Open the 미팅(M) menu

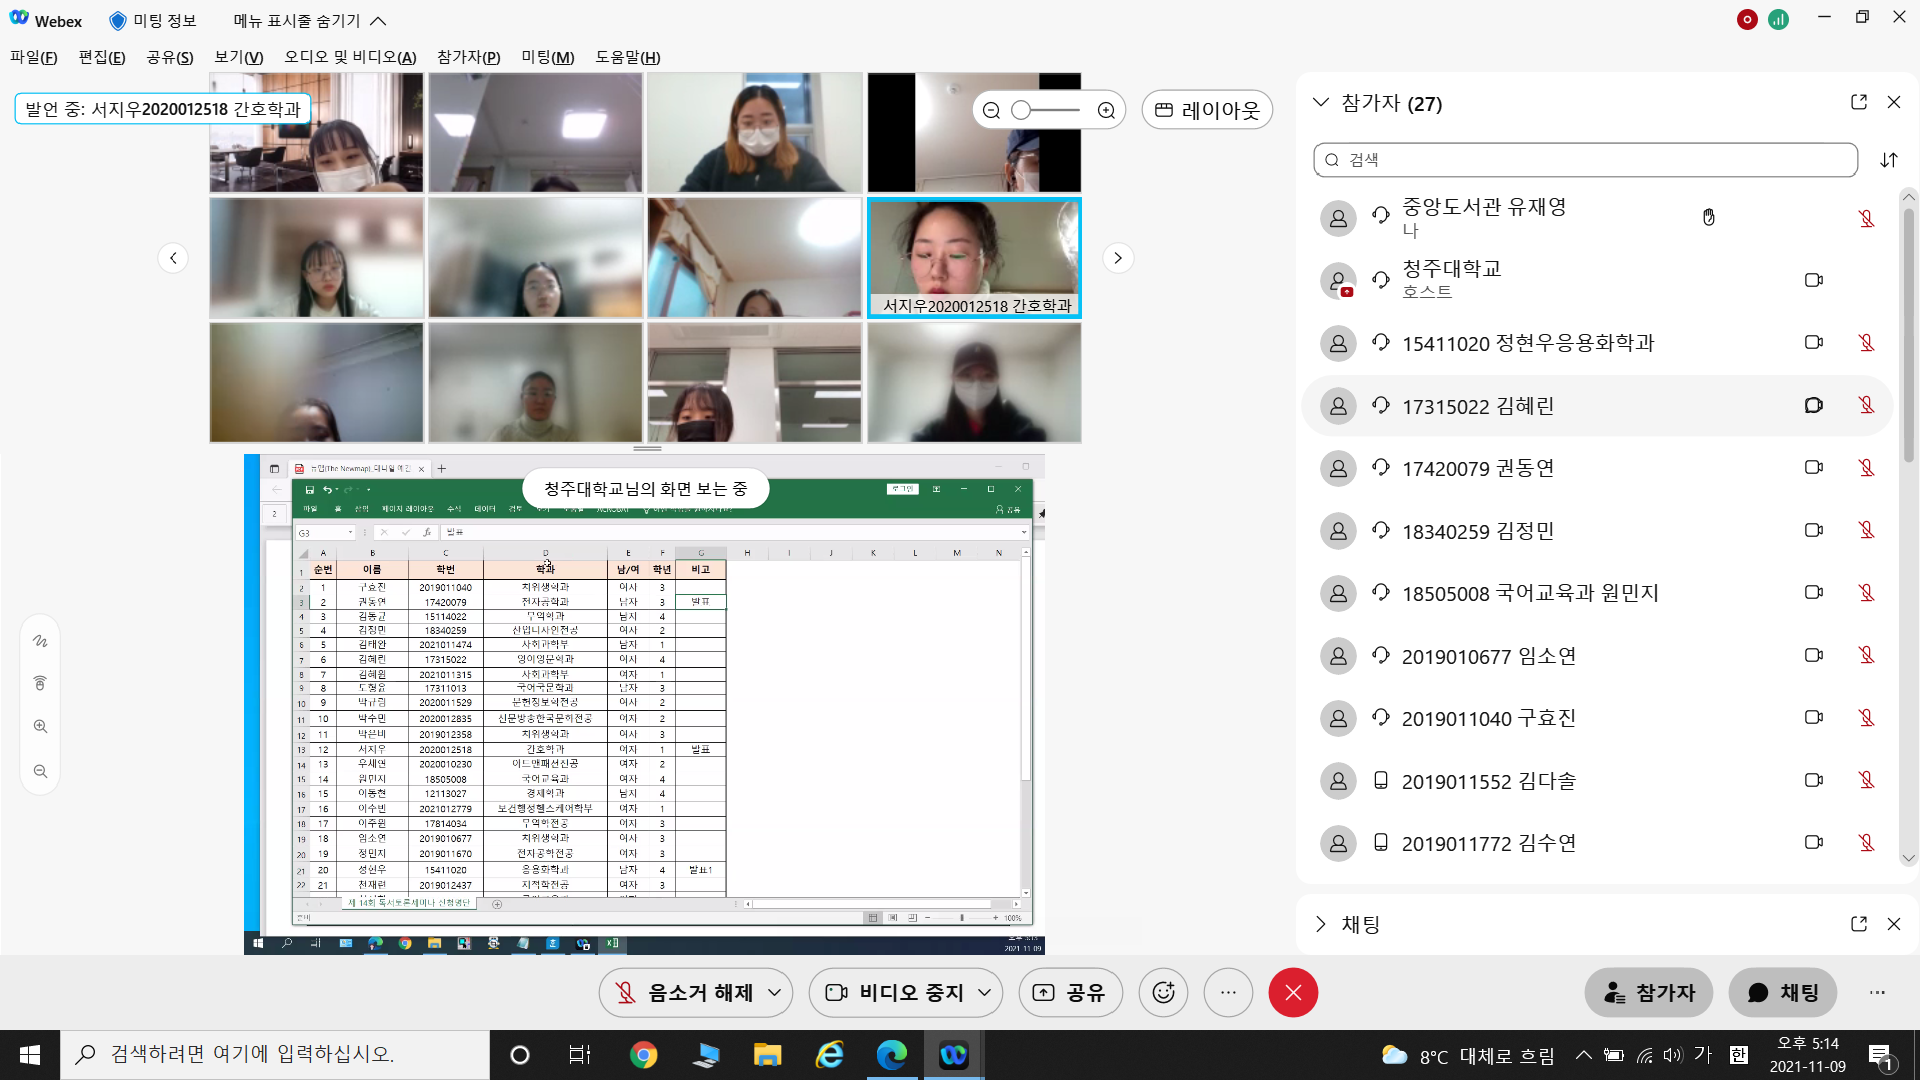point(548,57)
